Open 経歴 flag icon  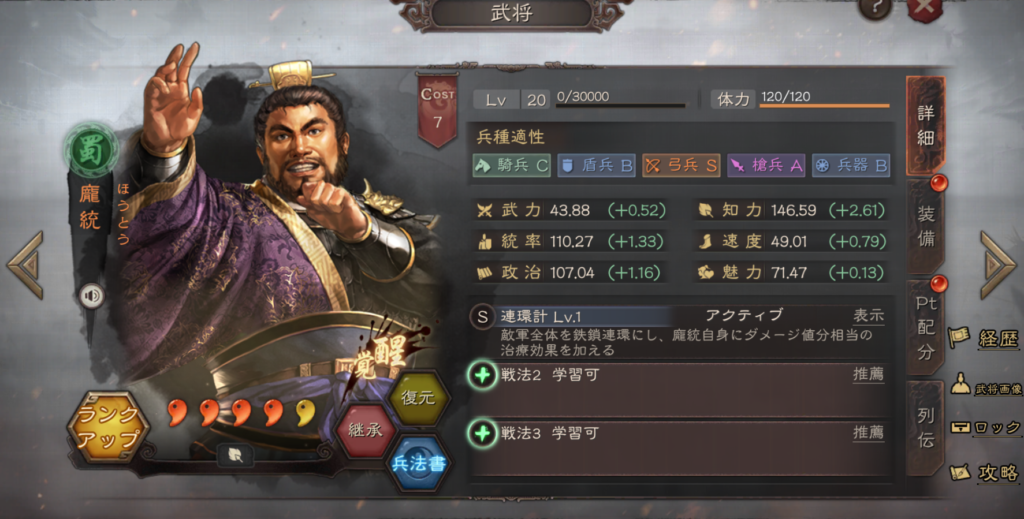[x=960, y=337]
